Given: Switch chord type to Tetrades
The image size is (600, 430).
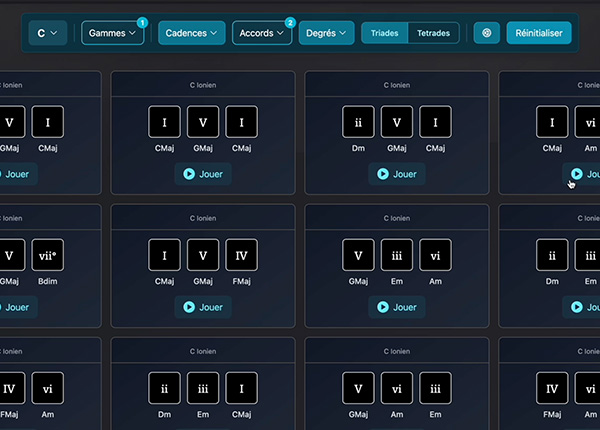Looking at the screenshot, I should 433,33.
